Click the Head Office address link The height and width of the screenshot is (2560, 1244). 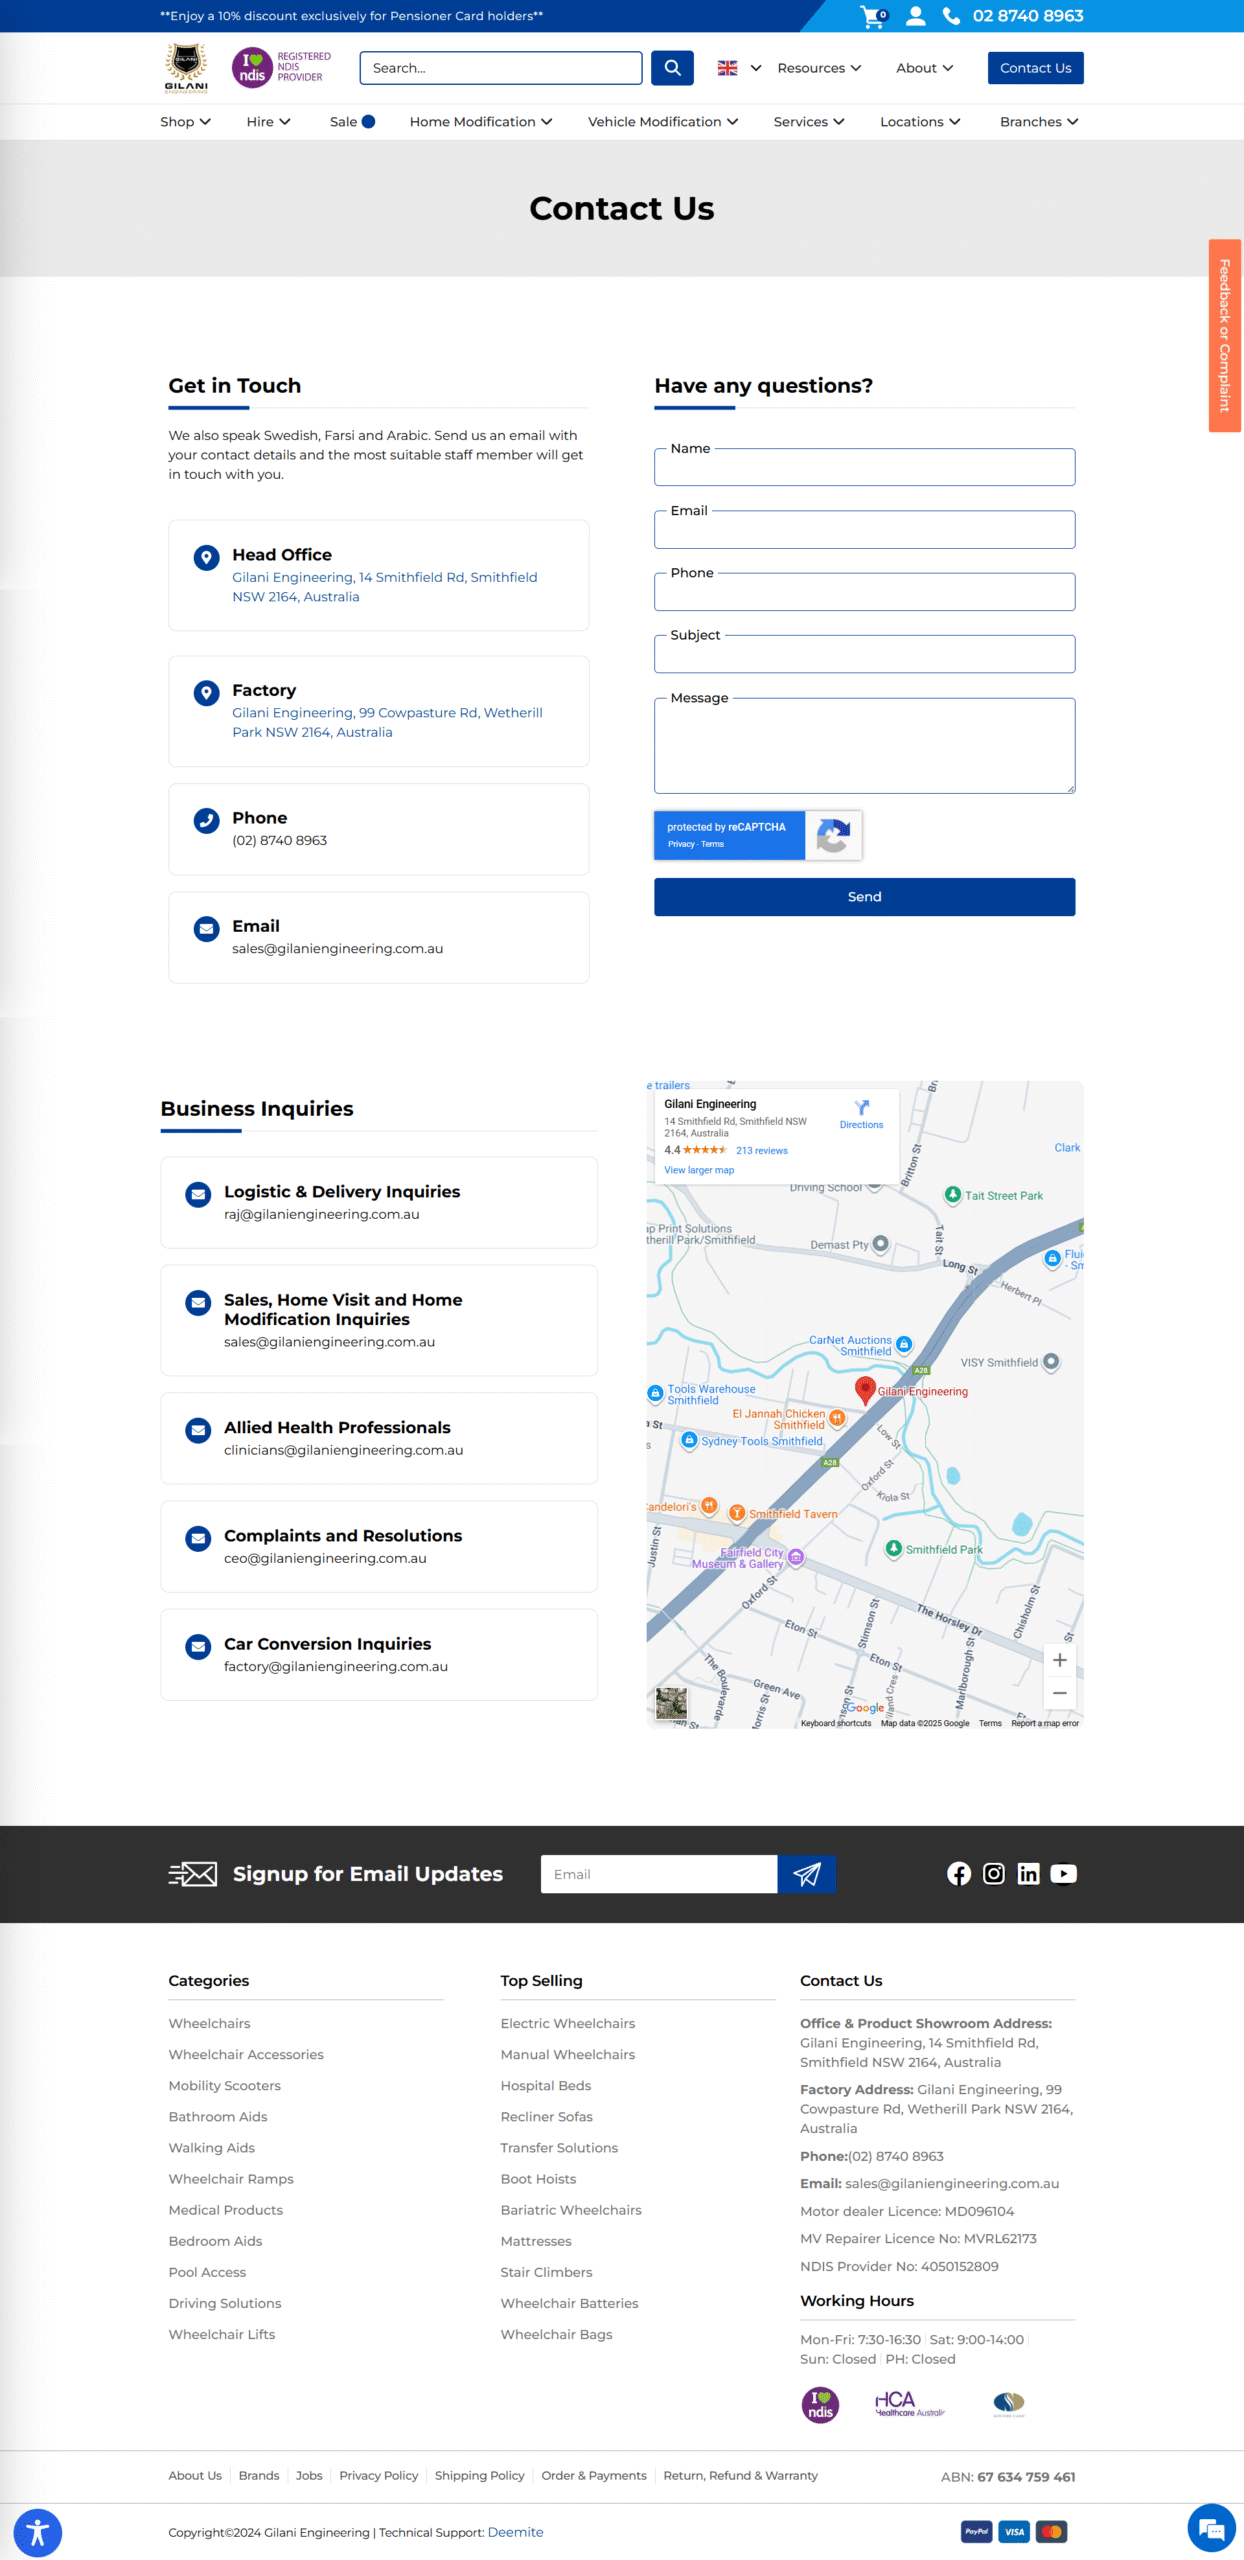[x=385, y=587]
